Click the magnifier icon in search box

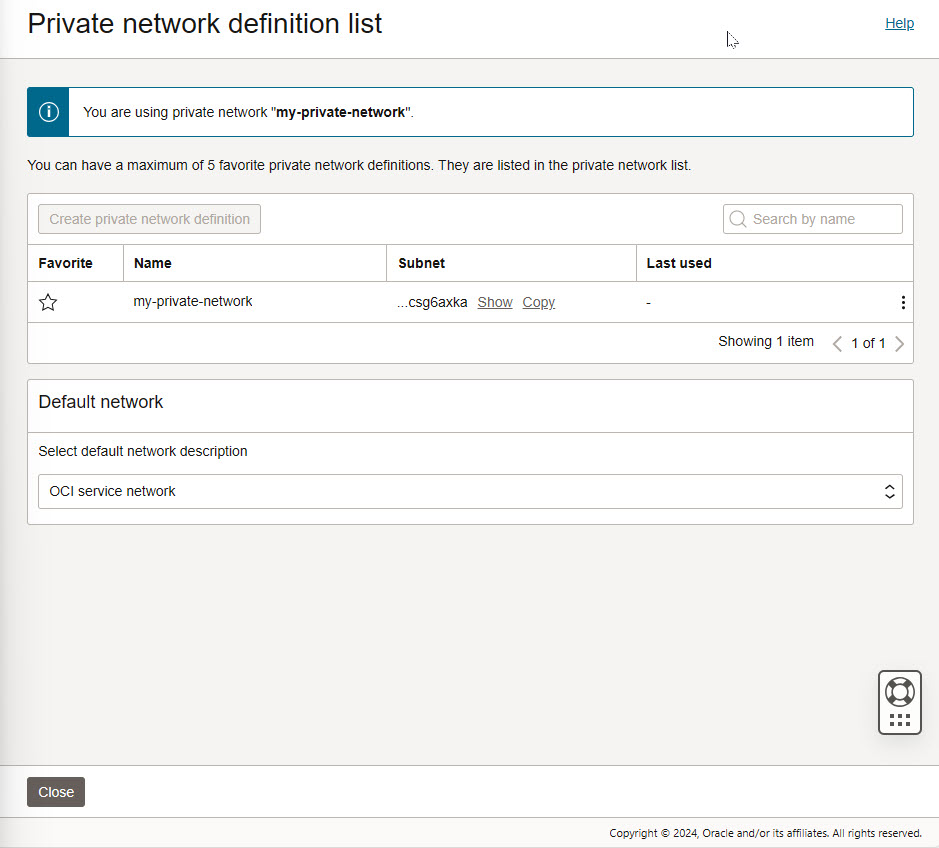738,219
